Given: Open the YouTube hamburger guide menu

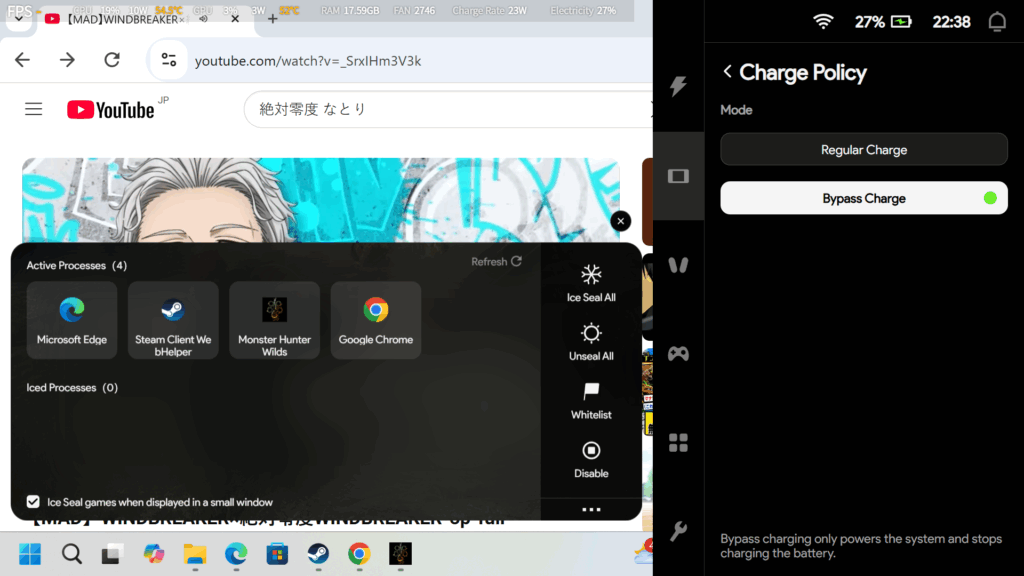Looking at the screenshot, I should coord(34,109).
